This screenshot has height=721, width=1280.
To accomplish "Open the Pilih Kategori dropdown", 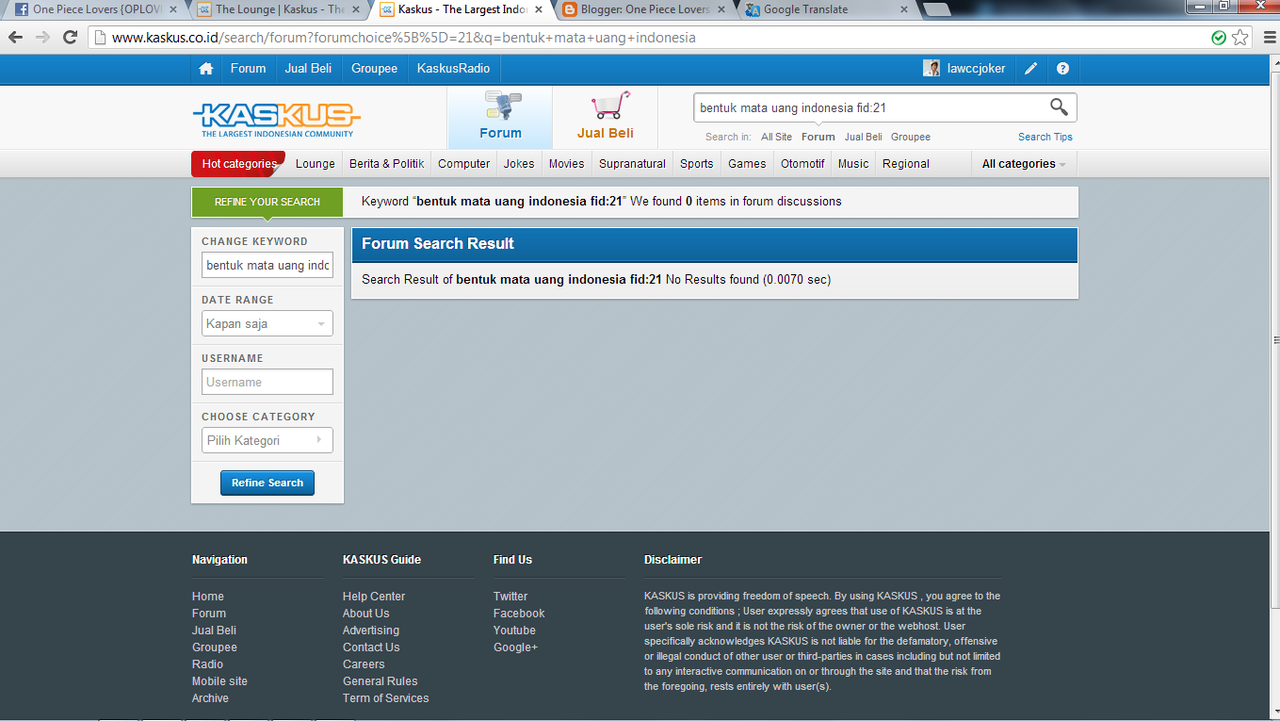I will (x=267, y=440).
